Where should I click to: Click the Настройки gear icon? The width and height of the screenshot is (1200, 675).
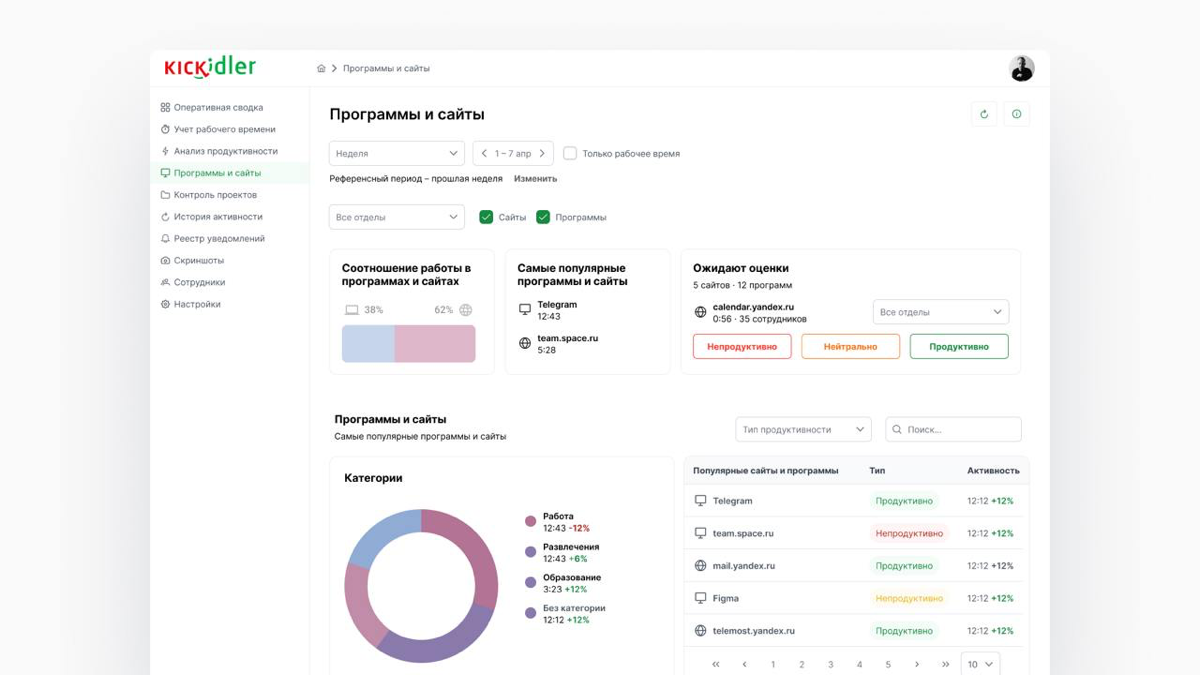coord(165,304)
